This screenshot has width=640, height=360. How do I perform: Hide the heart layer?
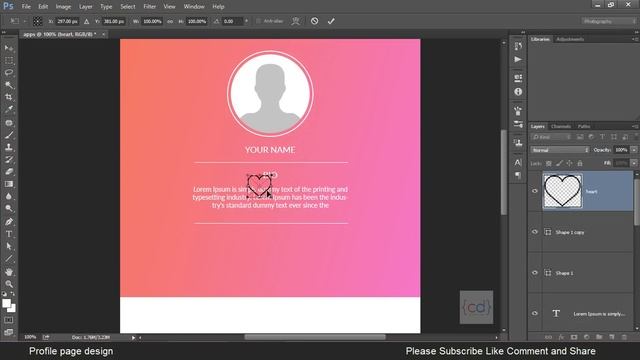[535, 191]
